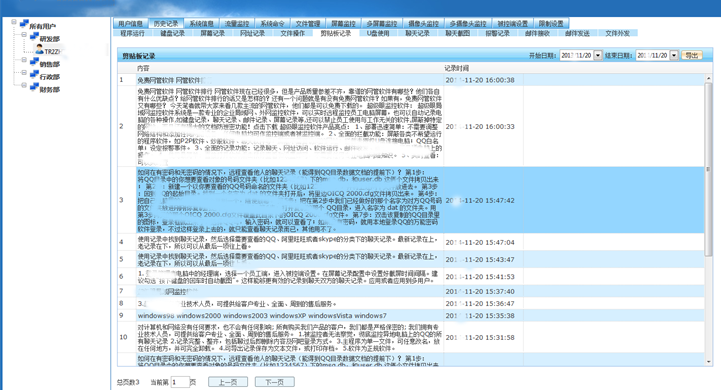Open the 结束日期 date dropdown arrow

[674, 55]
